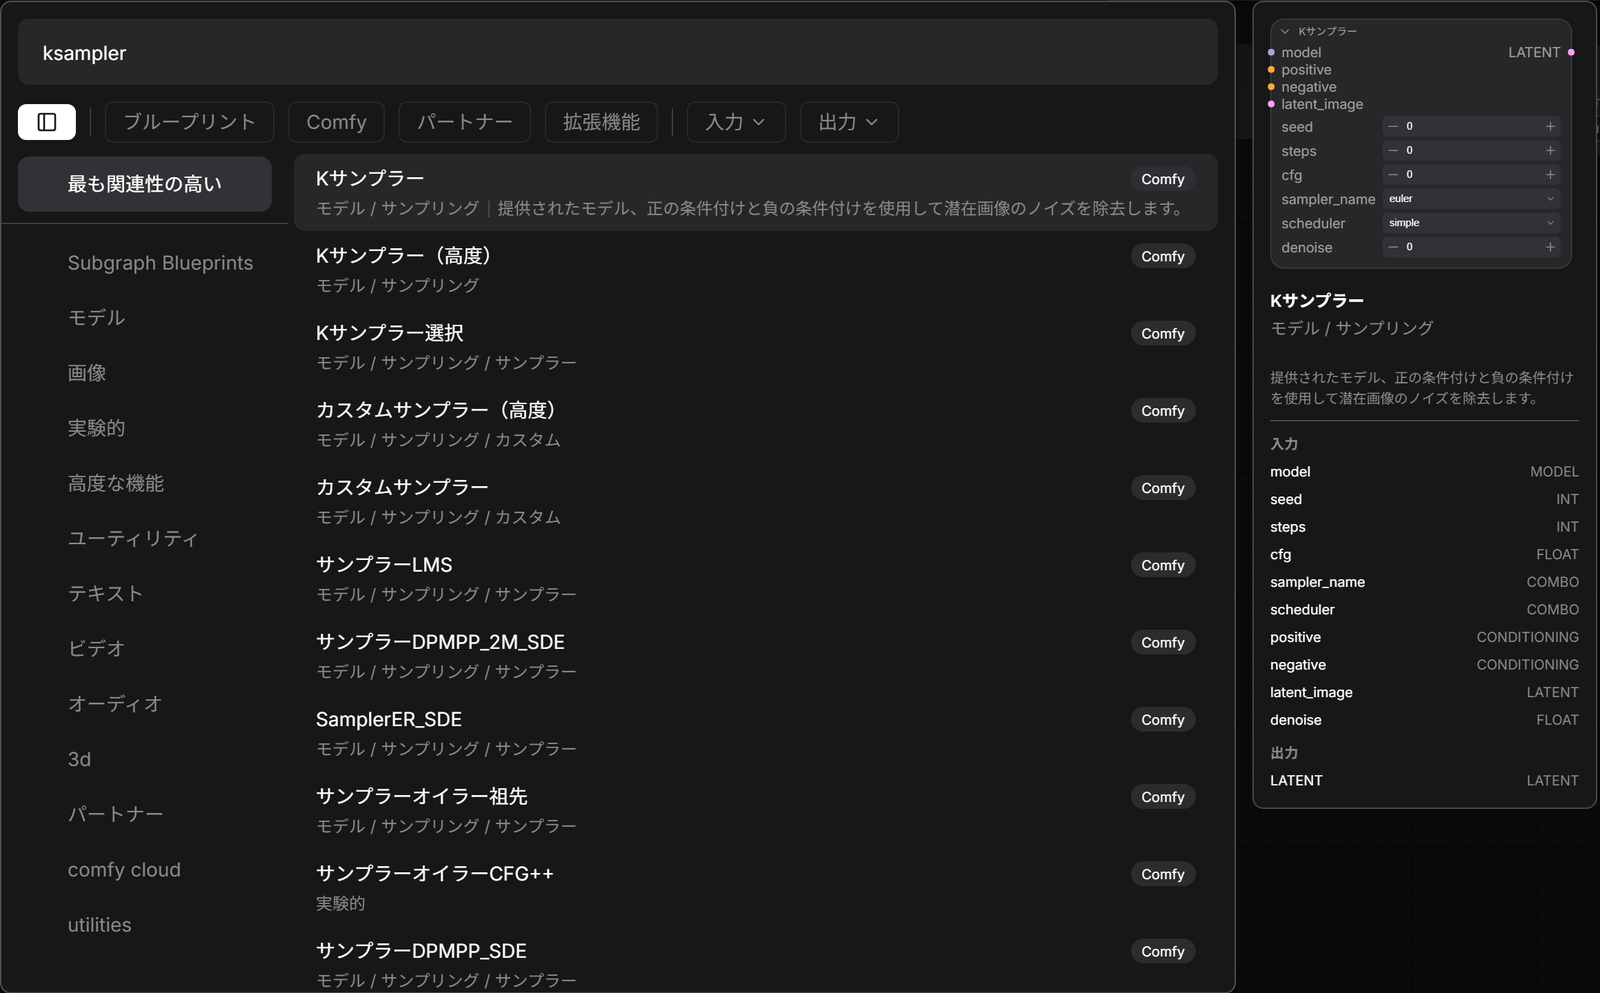The width and height of the screenshot is (1600, 993).
Task: Click the ksampler search field
Action: 617,53
